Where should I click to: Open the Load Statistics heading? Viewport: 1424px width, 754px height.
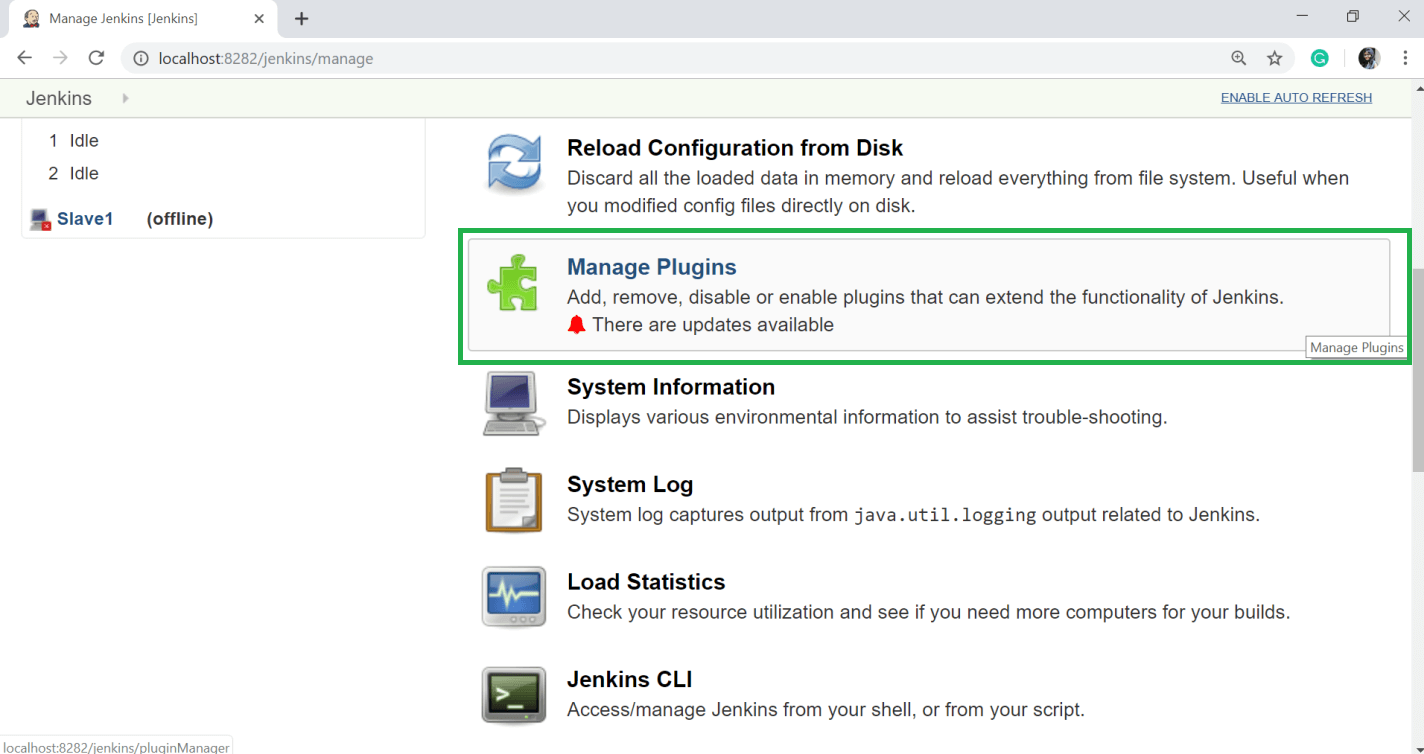point(646,582)
